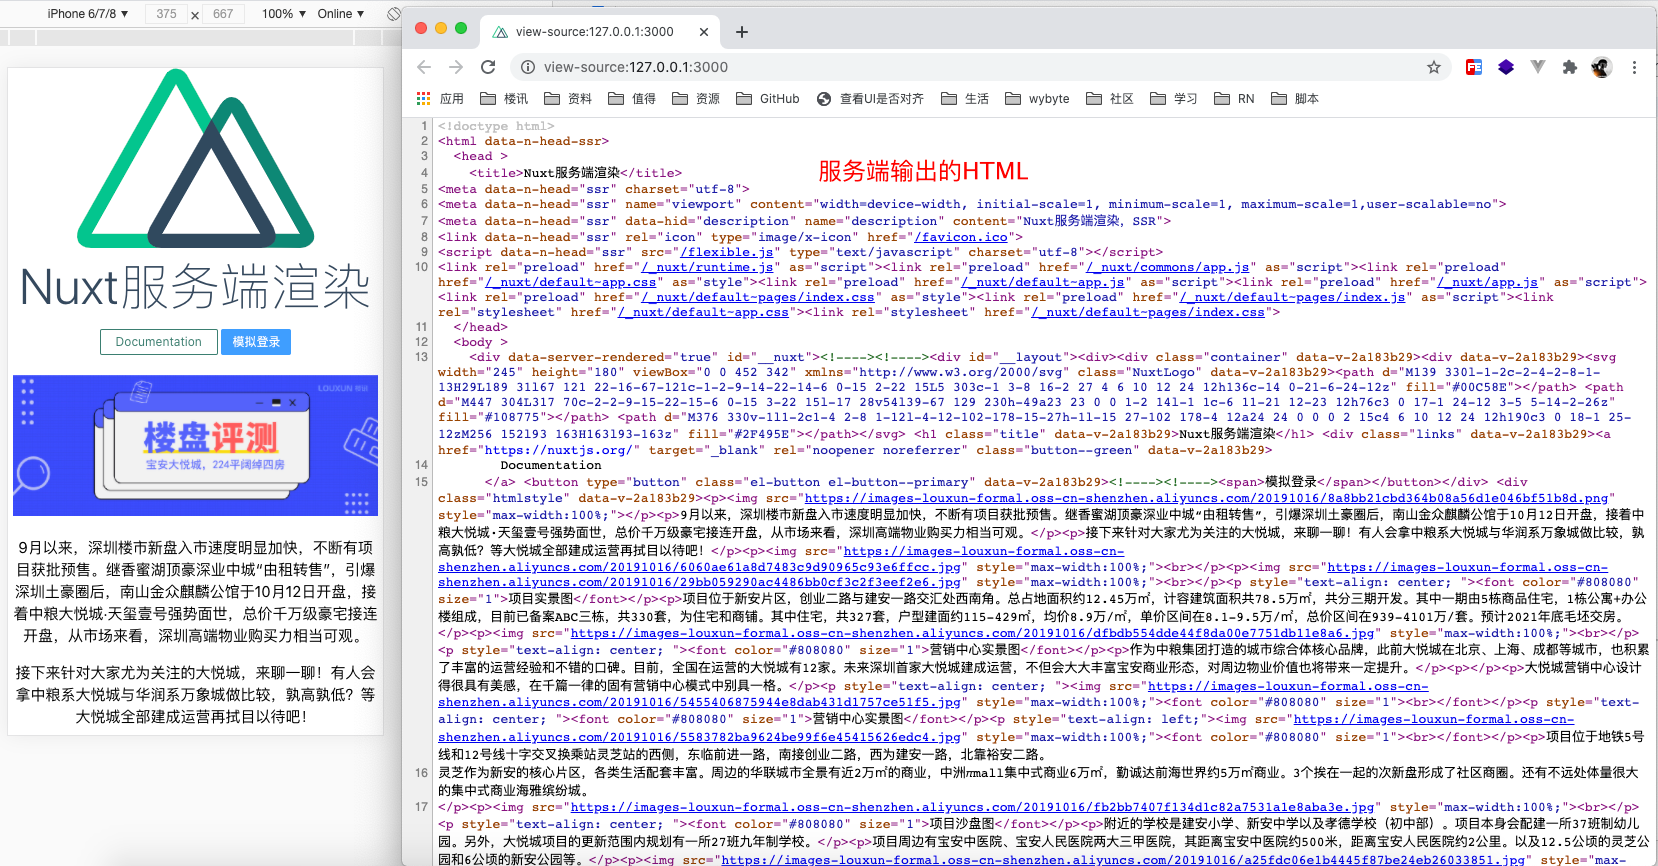Go forward in the view-source window

pos(456,67)
